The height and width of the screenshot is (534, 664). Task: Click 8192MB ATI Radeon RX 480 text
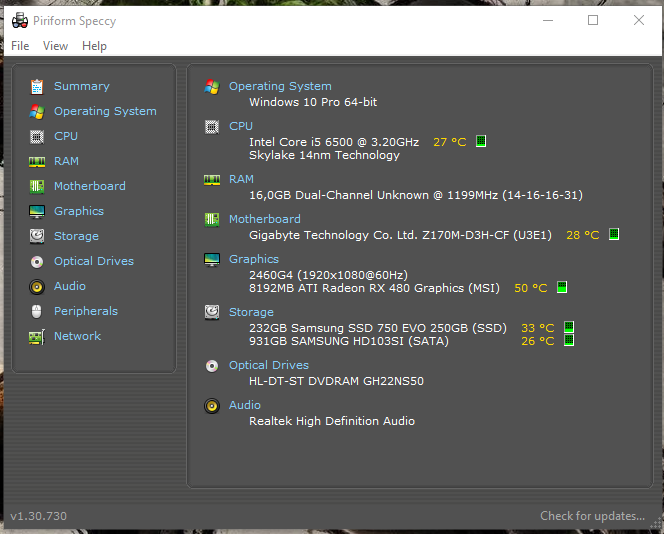374,288
